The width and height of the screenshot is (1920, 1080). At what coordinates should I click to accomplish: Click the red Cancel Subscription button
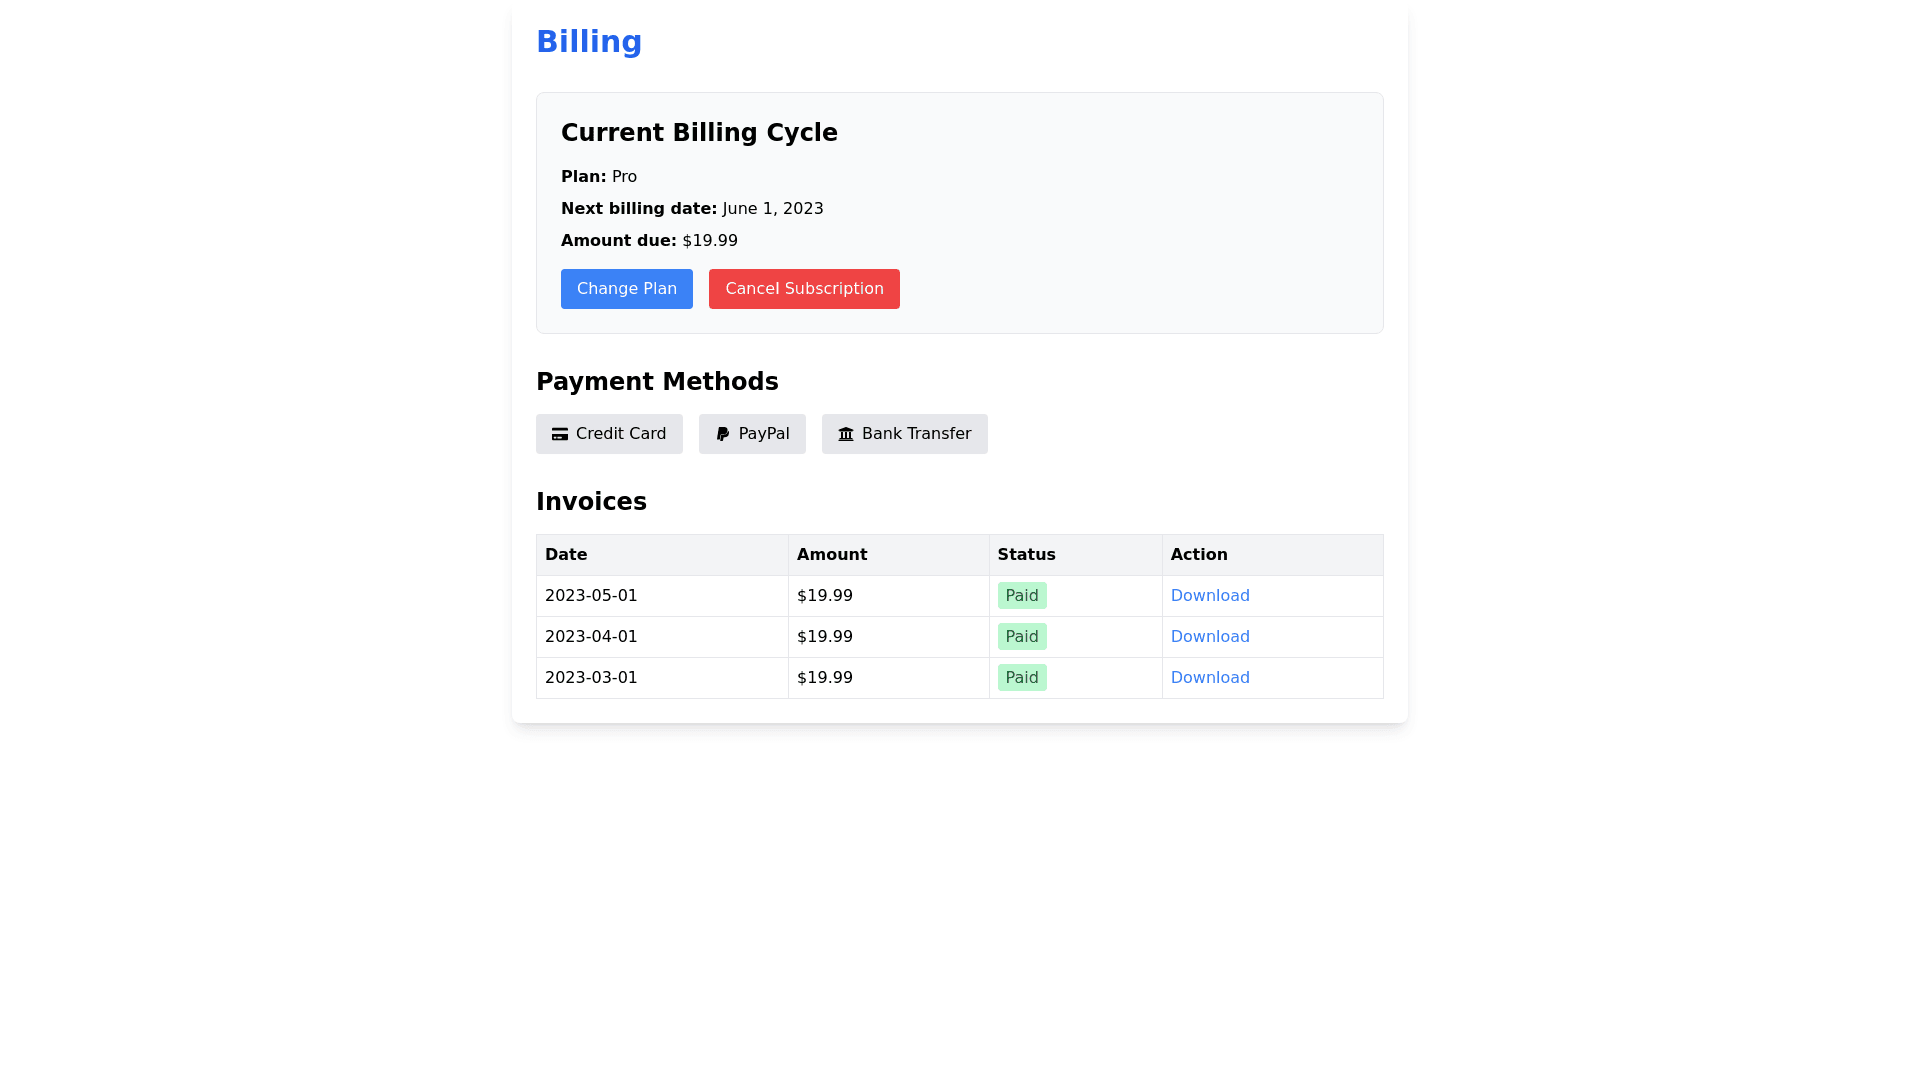[x=804, y=289]
